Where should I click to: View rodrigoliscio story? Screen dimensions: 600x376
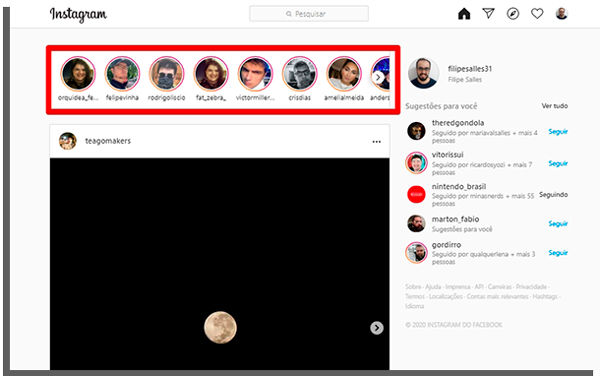tap(166, 74)
